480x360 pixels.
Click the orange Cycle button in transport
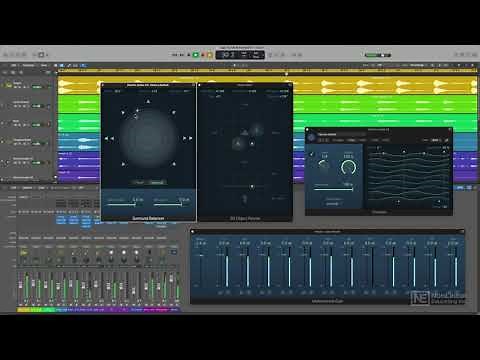click(x=210, y=55)
